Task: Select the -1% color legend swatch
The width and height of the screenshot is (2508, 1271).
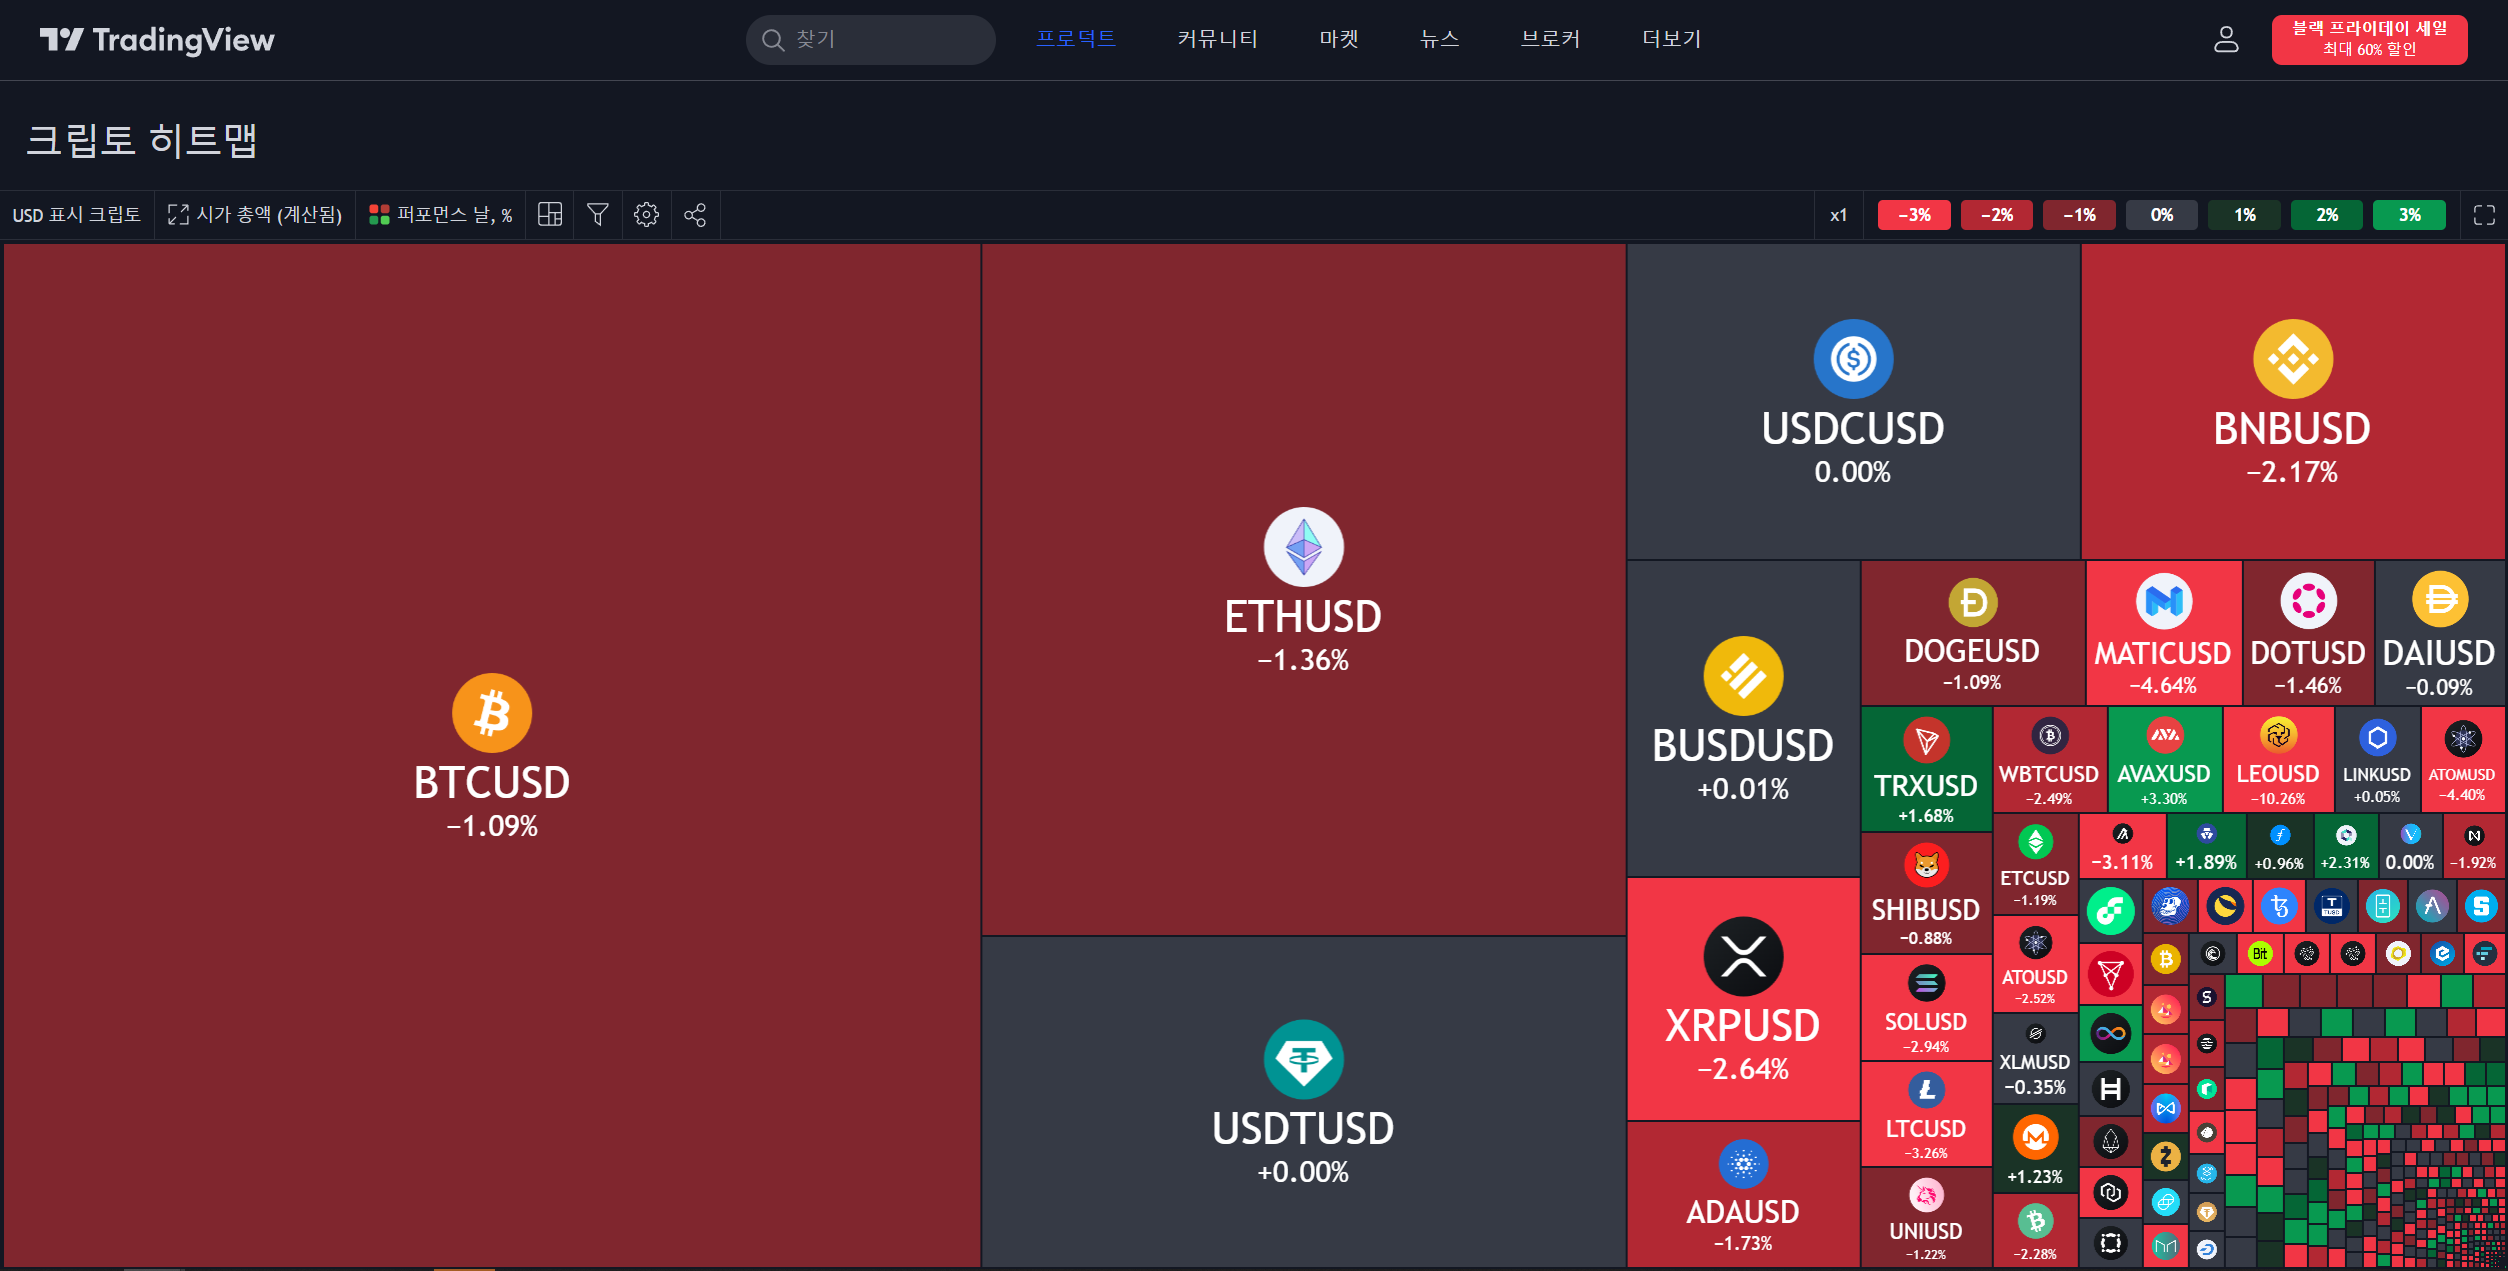Action: (2080, 215)
